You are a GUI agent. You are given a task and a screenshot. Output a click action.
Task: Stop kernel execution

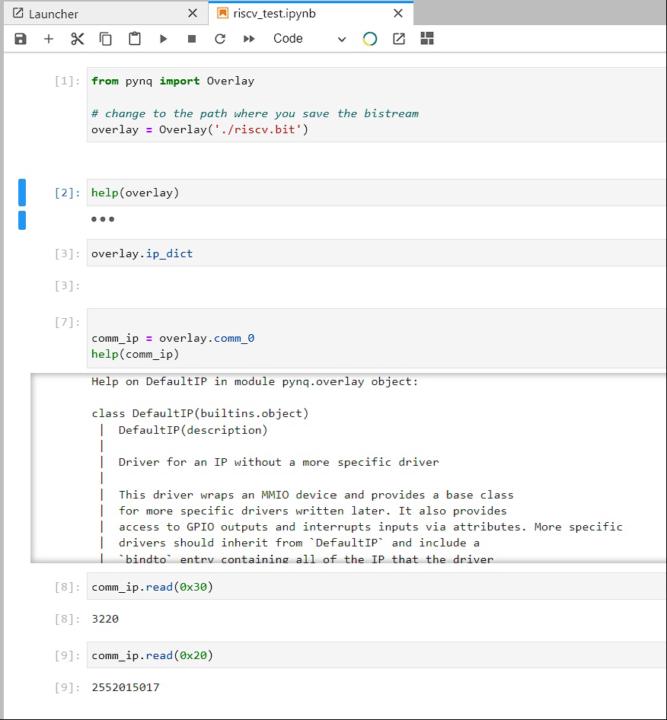coord(192,39)
